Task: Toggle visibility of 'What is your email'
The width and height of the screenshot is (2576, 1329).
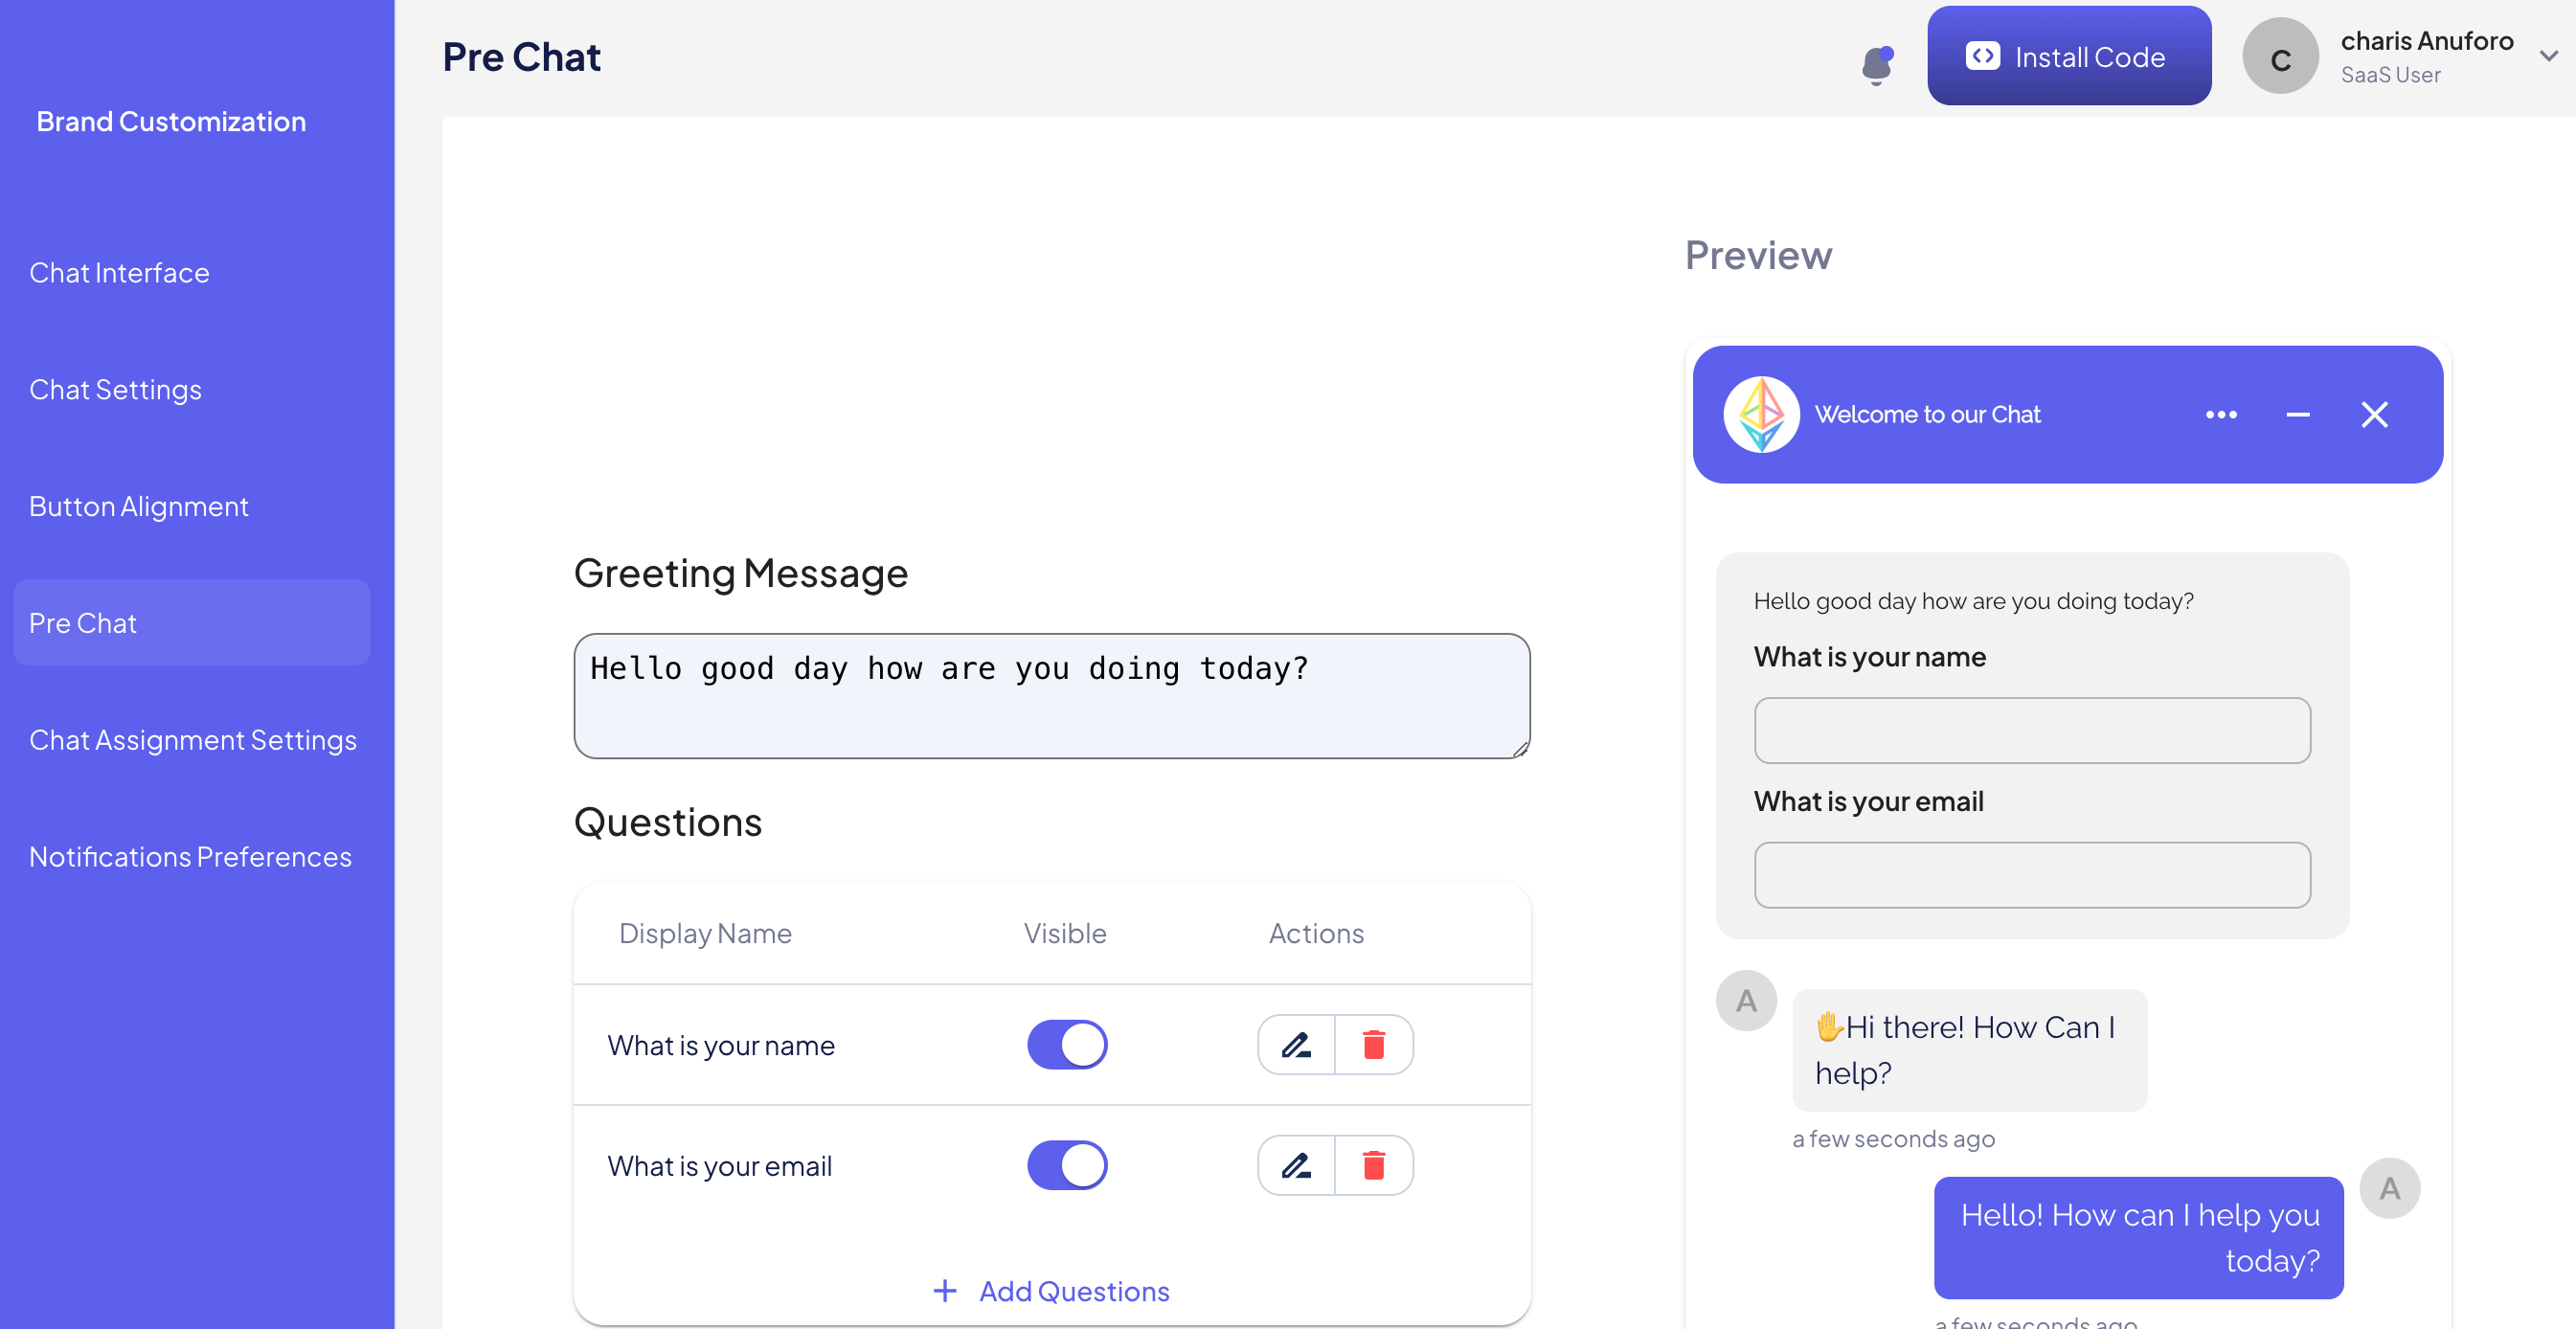Action: [1067, 1165]
